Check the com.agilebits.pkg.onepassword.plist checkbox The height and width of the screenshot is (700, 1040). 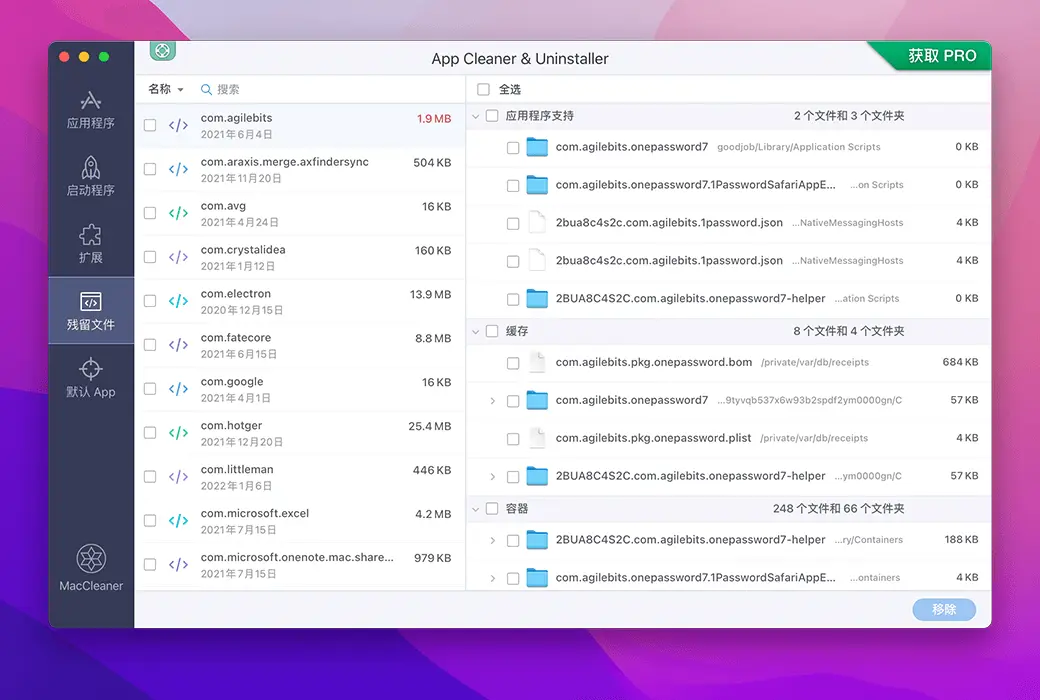click(x=513, y=439)
